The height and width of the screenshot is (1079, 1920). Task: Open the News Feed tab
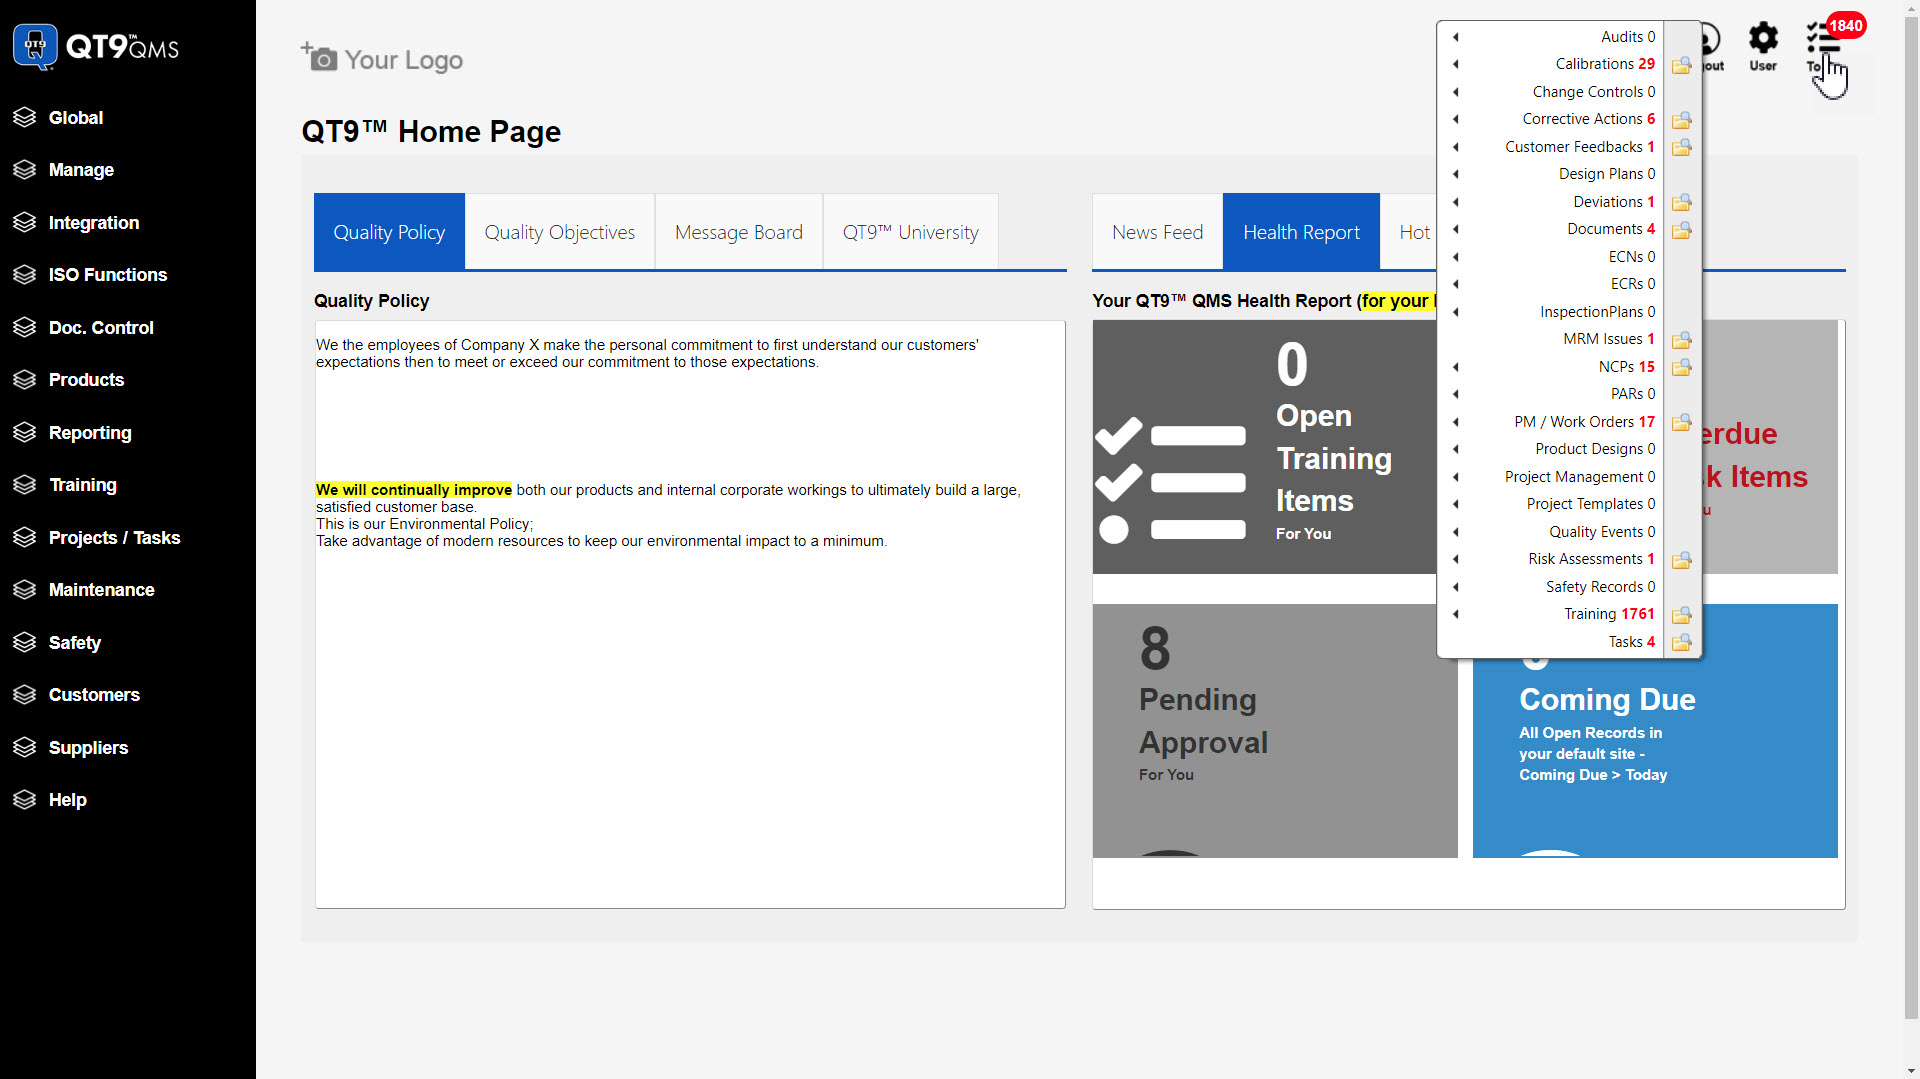pos(1157,232)
